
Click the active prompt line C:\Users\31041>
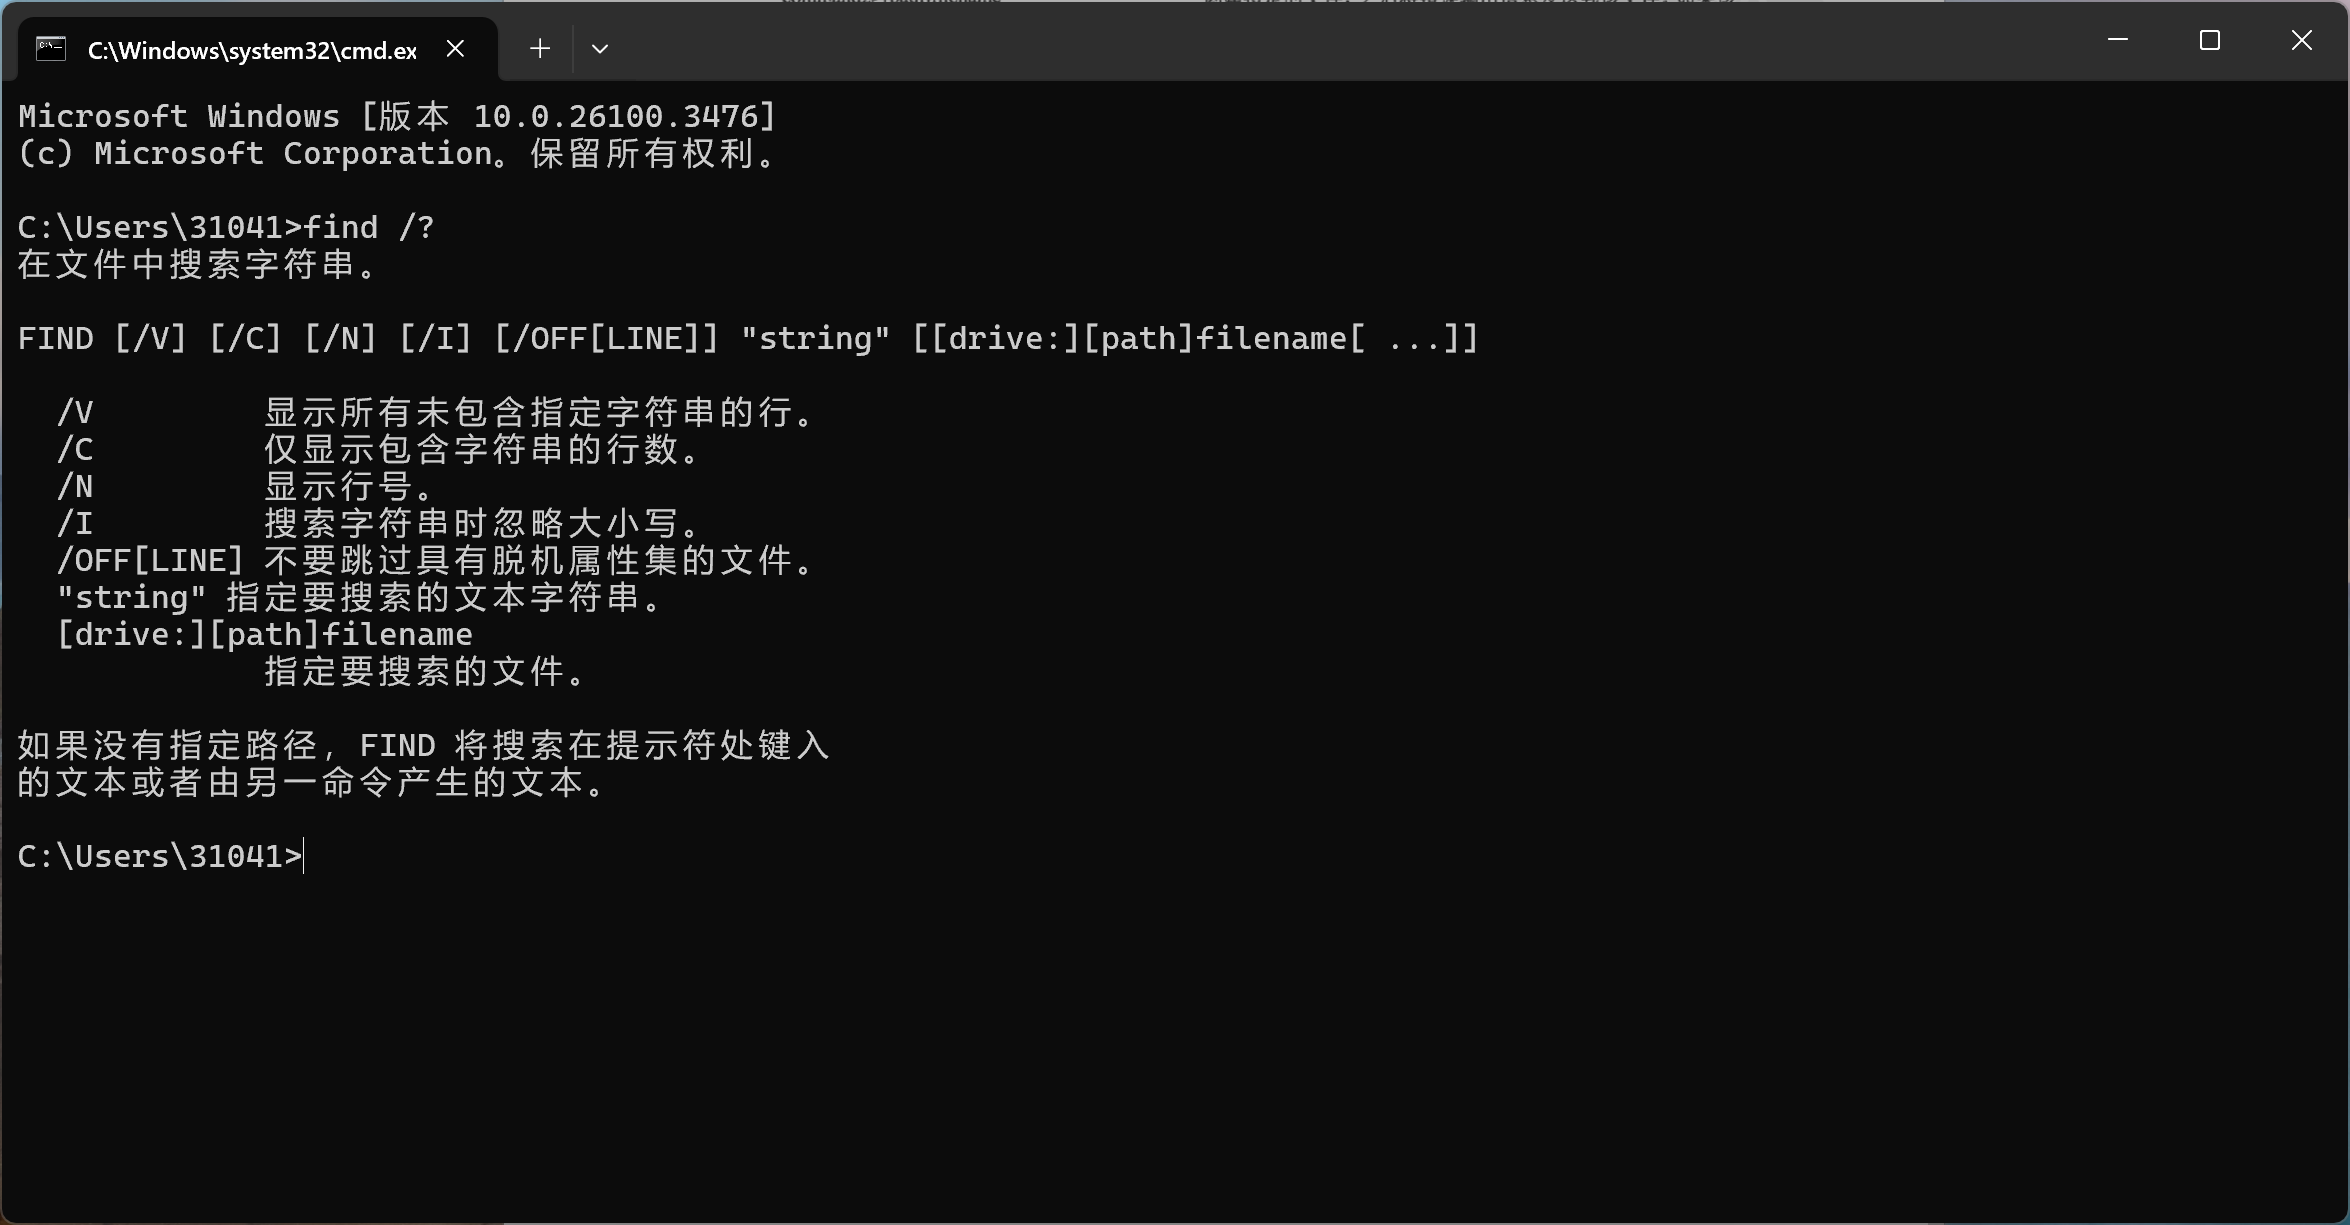tap(160, 856)
